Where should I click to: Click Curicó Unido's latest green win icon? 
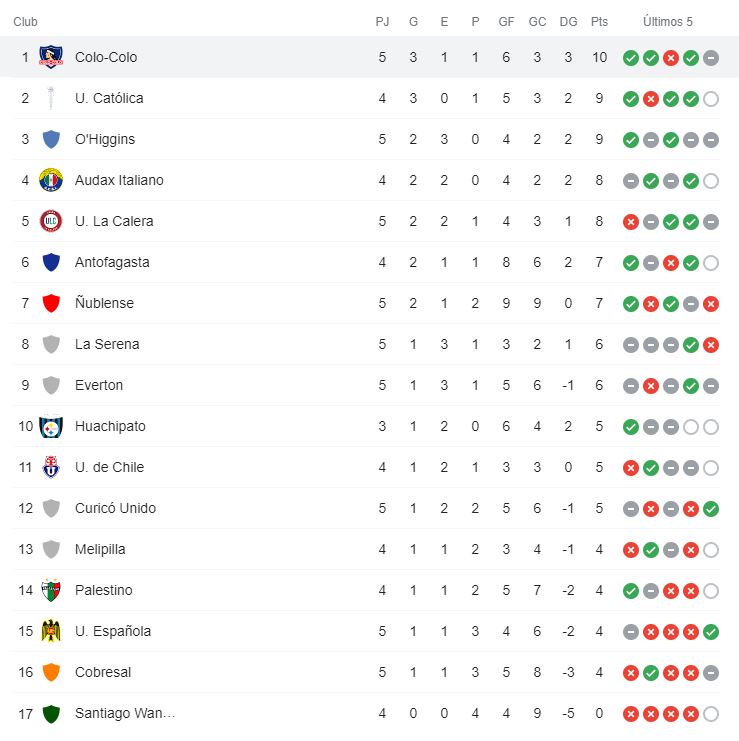tap(711, 509)
